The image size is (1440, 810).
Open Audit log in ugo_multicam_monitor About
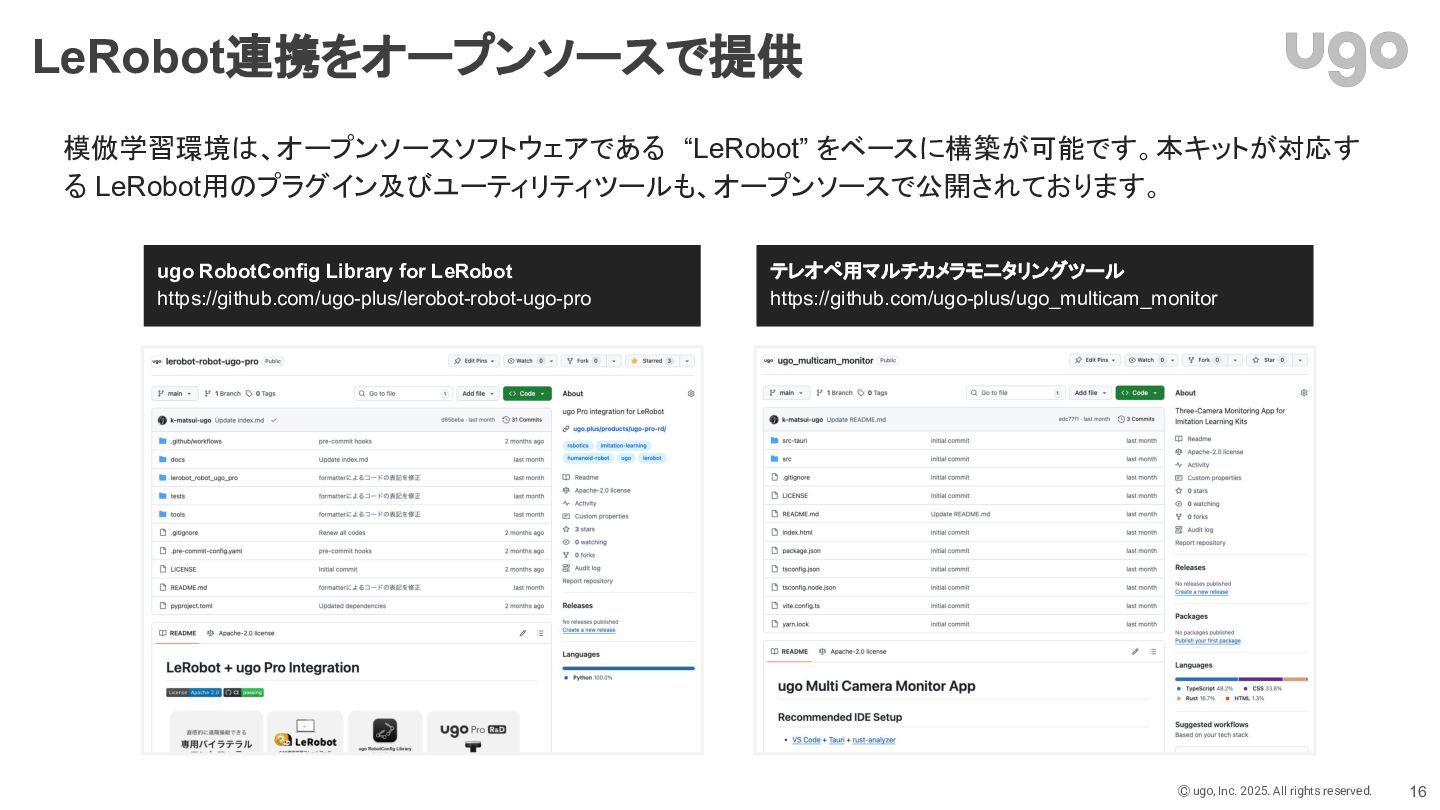pos(1194,530)
